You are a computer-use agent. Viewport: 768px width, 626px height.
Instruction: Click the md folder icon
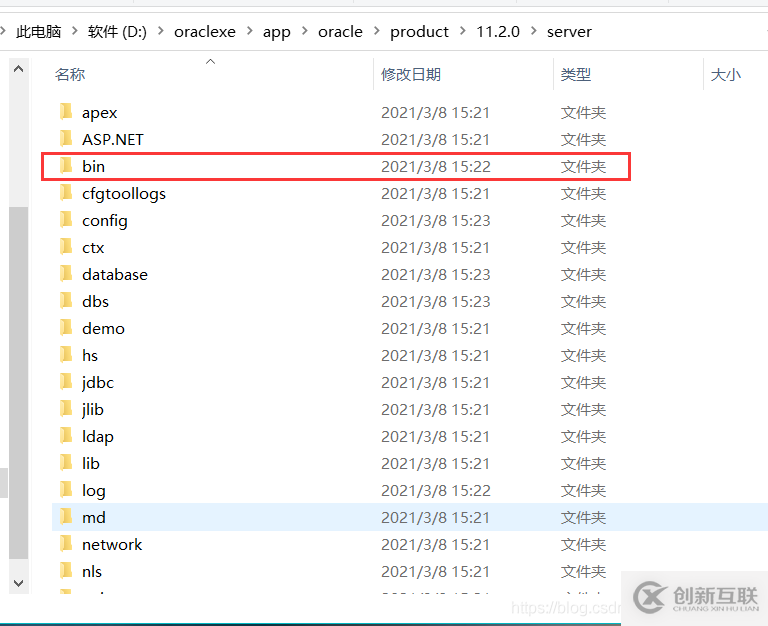pyautogui.click(x=66, y=517)
